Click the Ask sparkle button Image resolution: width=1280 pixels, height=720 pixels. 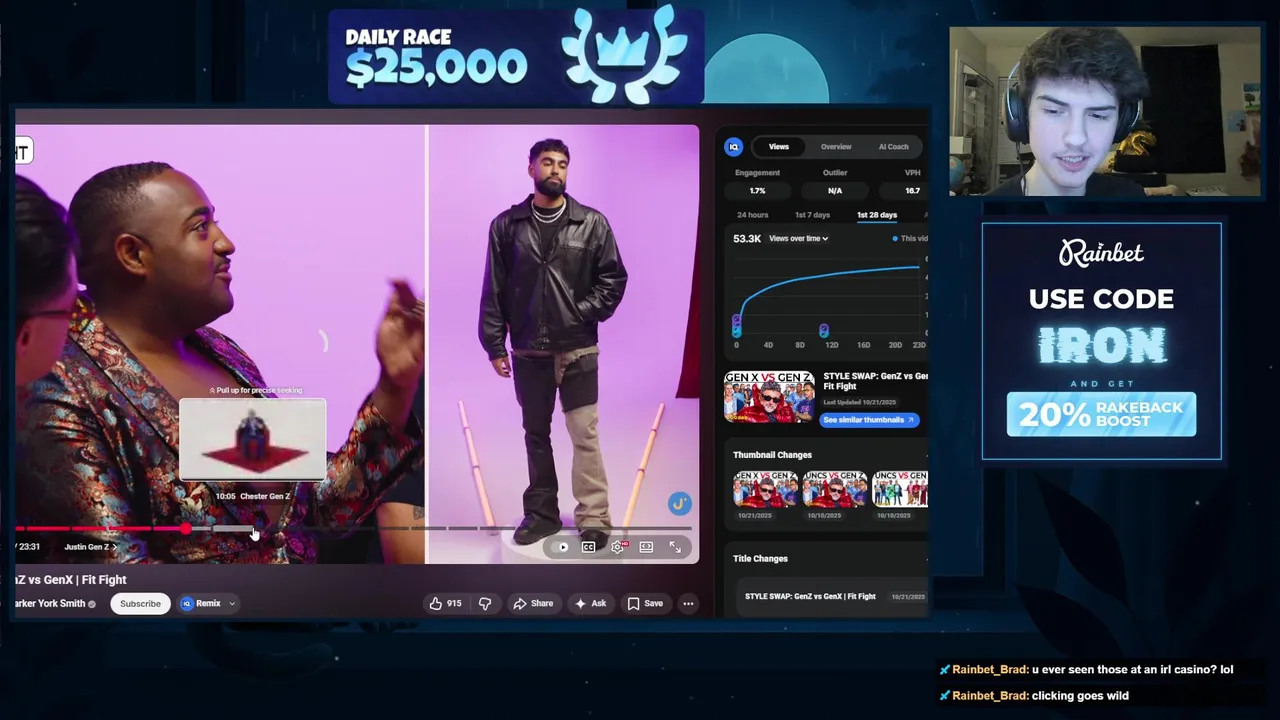[590, 603]
